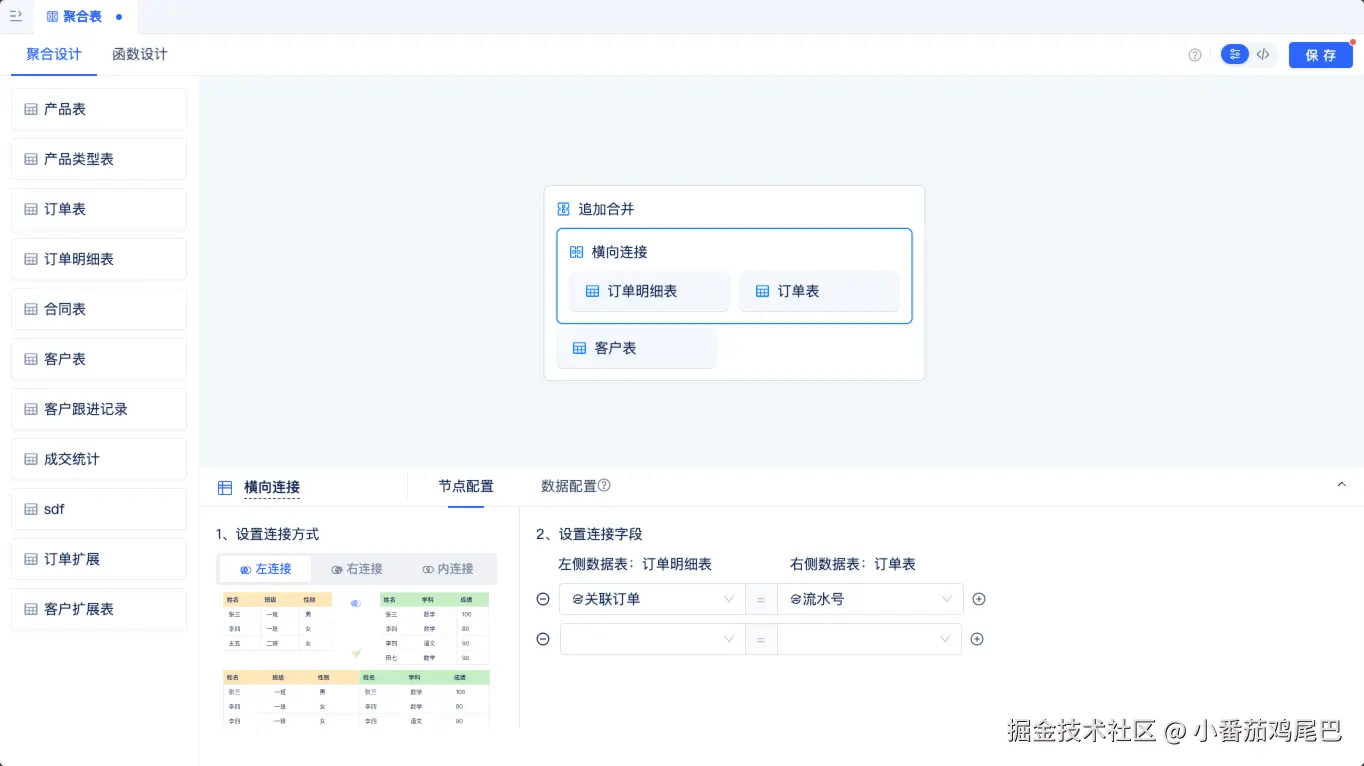Select the 订单表 node on canvas
Viewport: 1364px width, 766px height.
tap(819, 291)
